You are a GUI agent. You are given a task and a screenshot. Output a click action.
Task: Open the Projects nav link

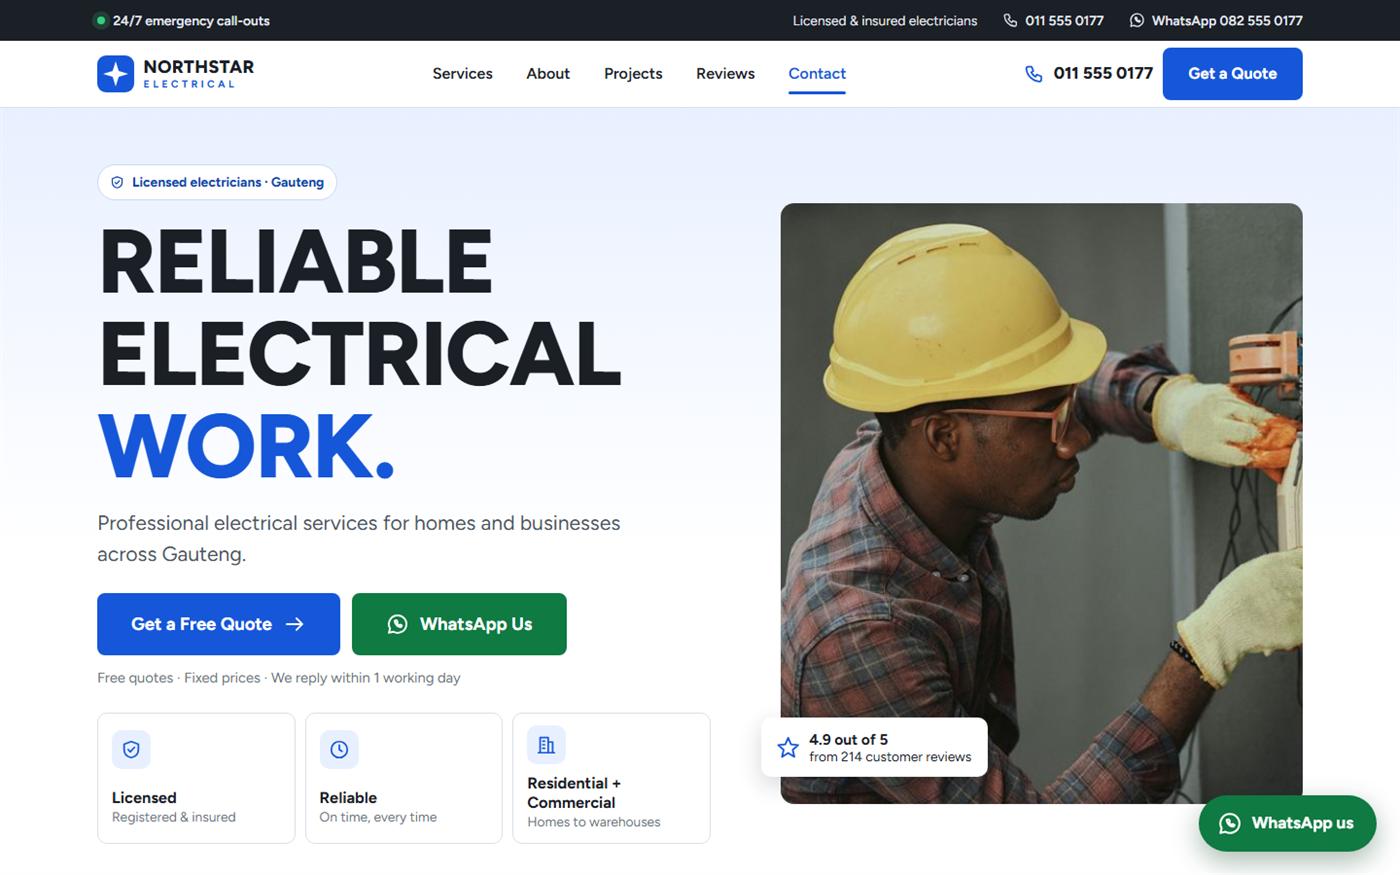pos(633,73)
